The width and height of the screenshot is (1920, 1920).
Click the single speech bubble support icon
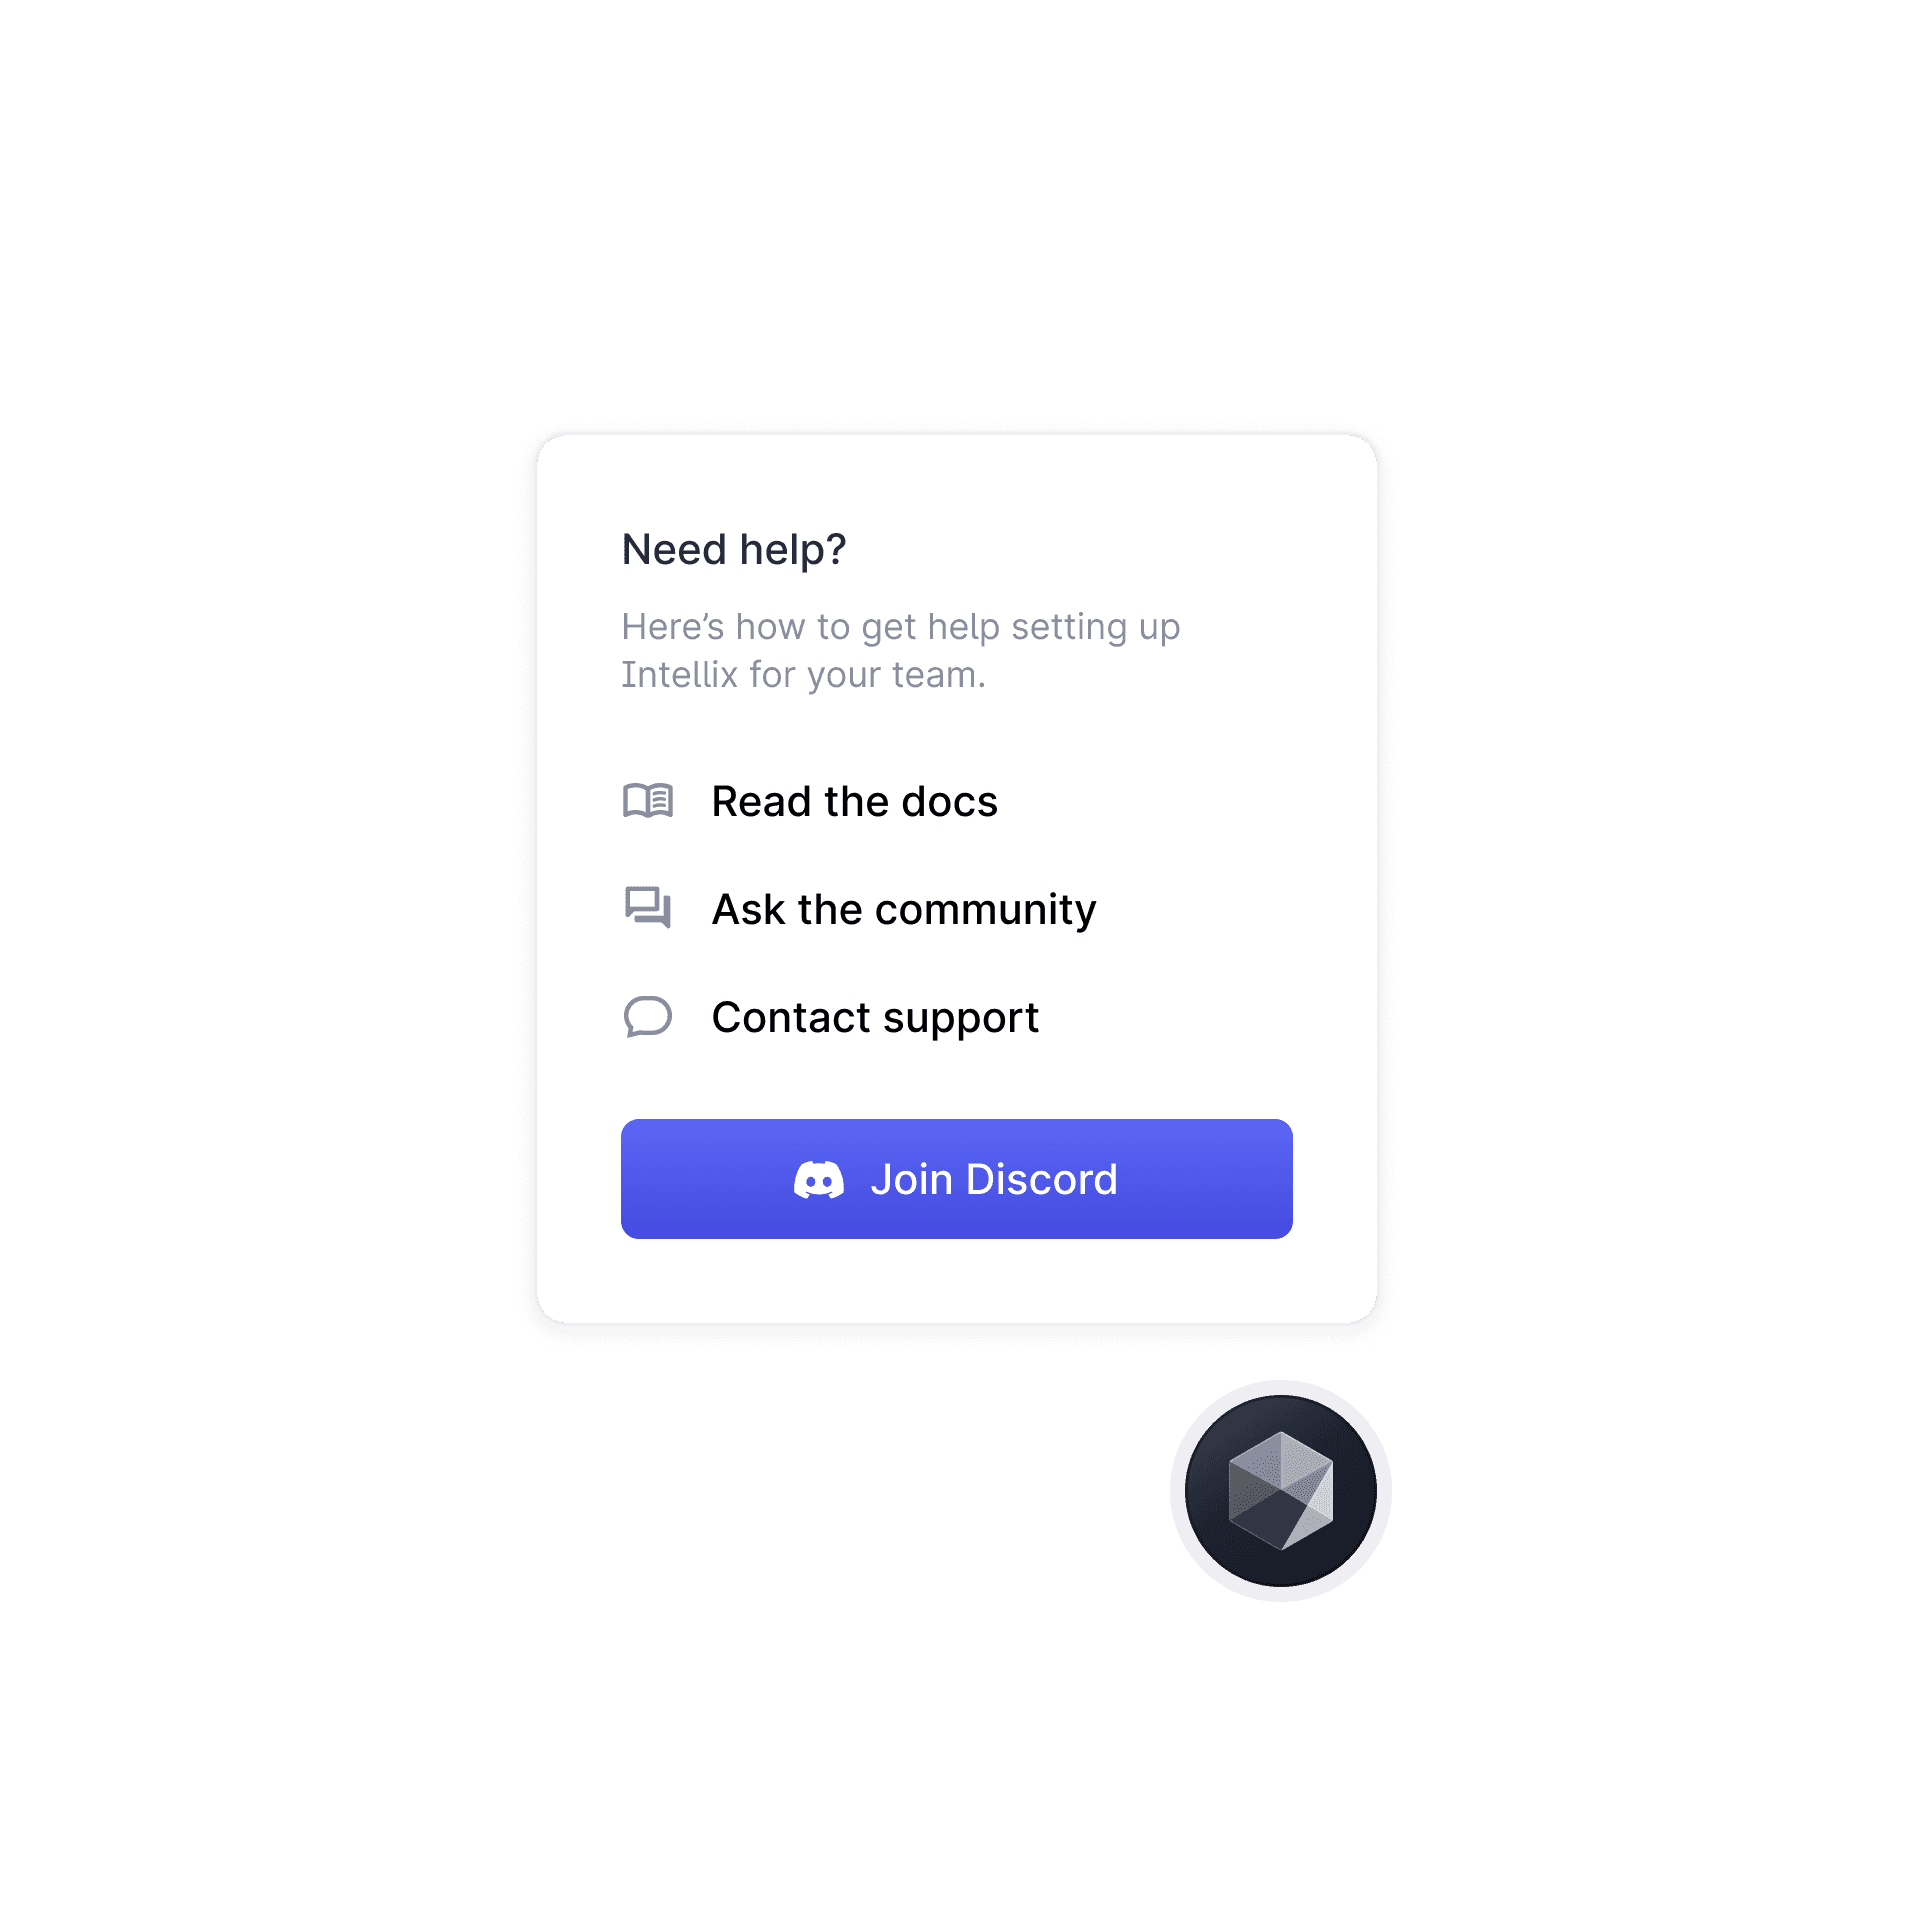coord(648,1017)
